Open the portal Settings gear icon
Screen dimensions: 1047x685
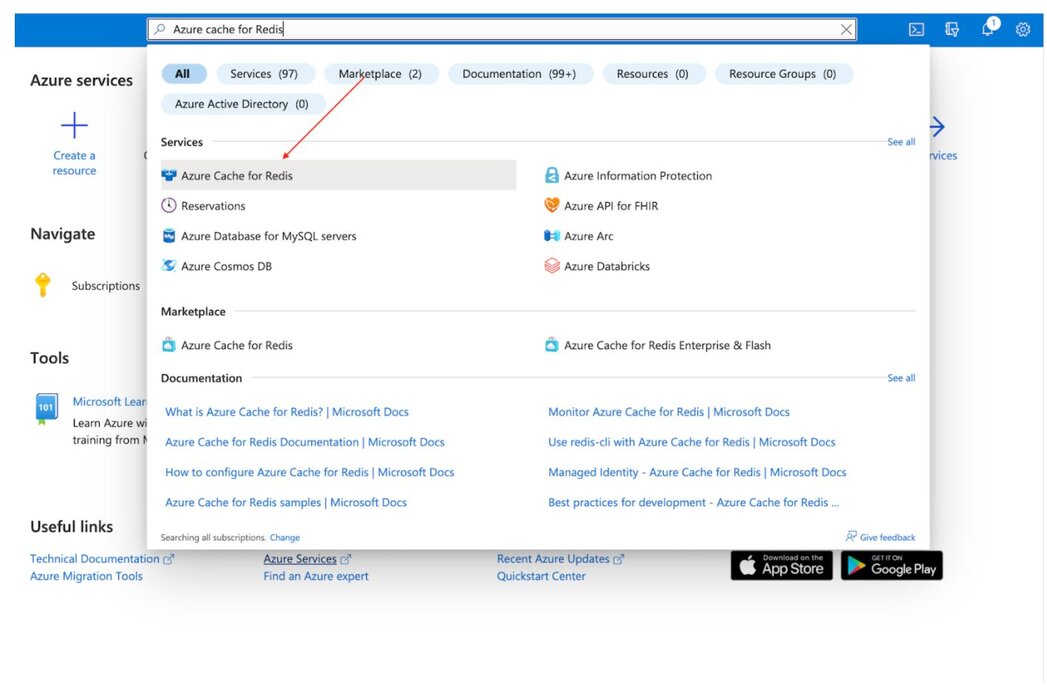1022,29
